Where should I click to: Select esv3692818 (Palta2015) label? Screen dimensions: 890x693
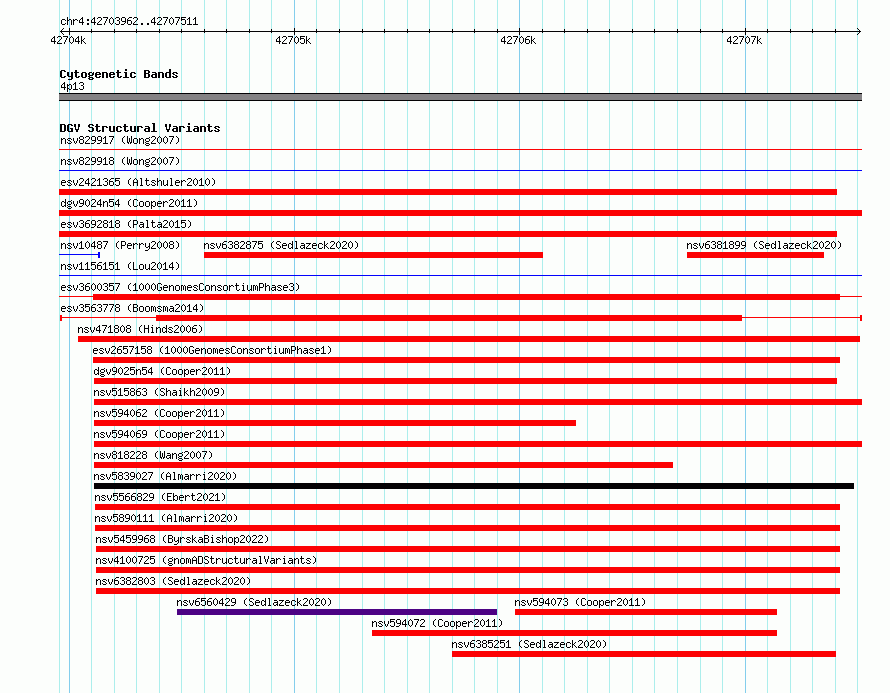[126, 224]
